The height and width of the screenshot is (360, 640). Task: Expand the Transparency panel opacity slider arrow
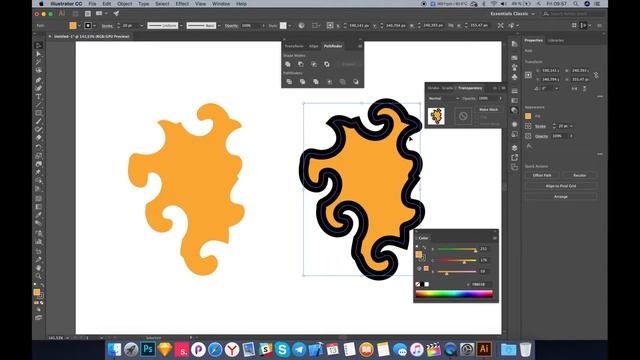(x=500, y=98)
